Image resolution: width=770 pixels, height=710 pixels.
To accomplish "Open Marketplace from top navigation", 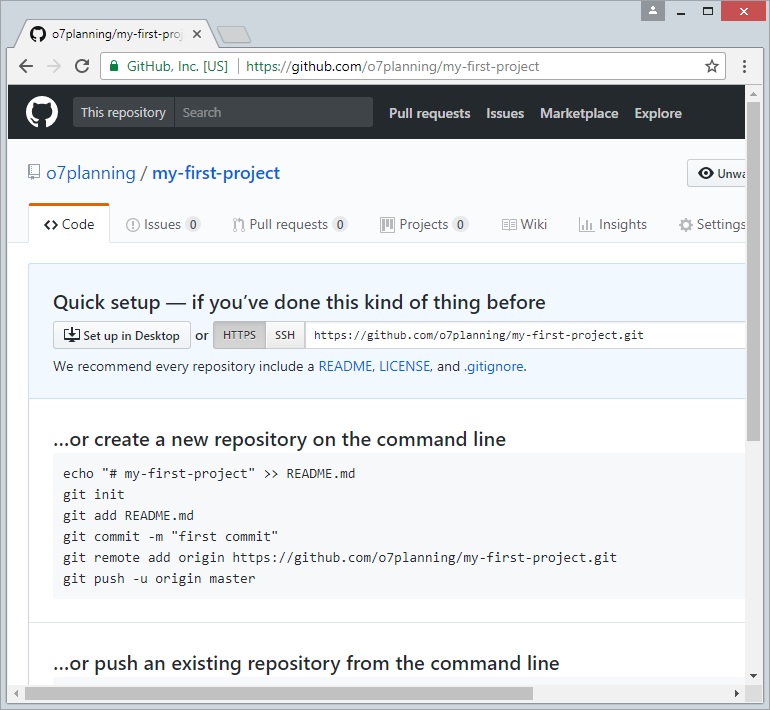I will 579,113.
